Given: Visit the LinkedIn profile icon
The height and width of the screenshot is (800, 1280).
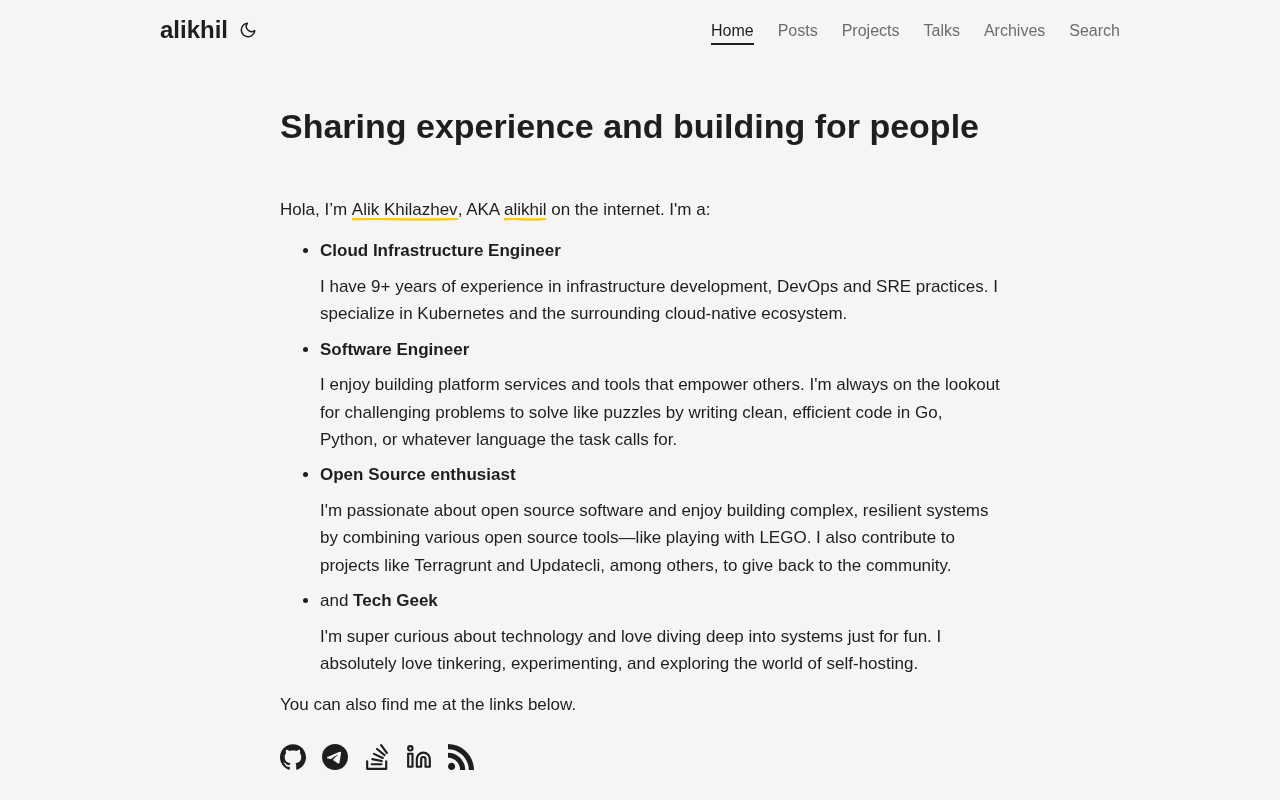Looking at the screenshot, I should coord(419,757).
